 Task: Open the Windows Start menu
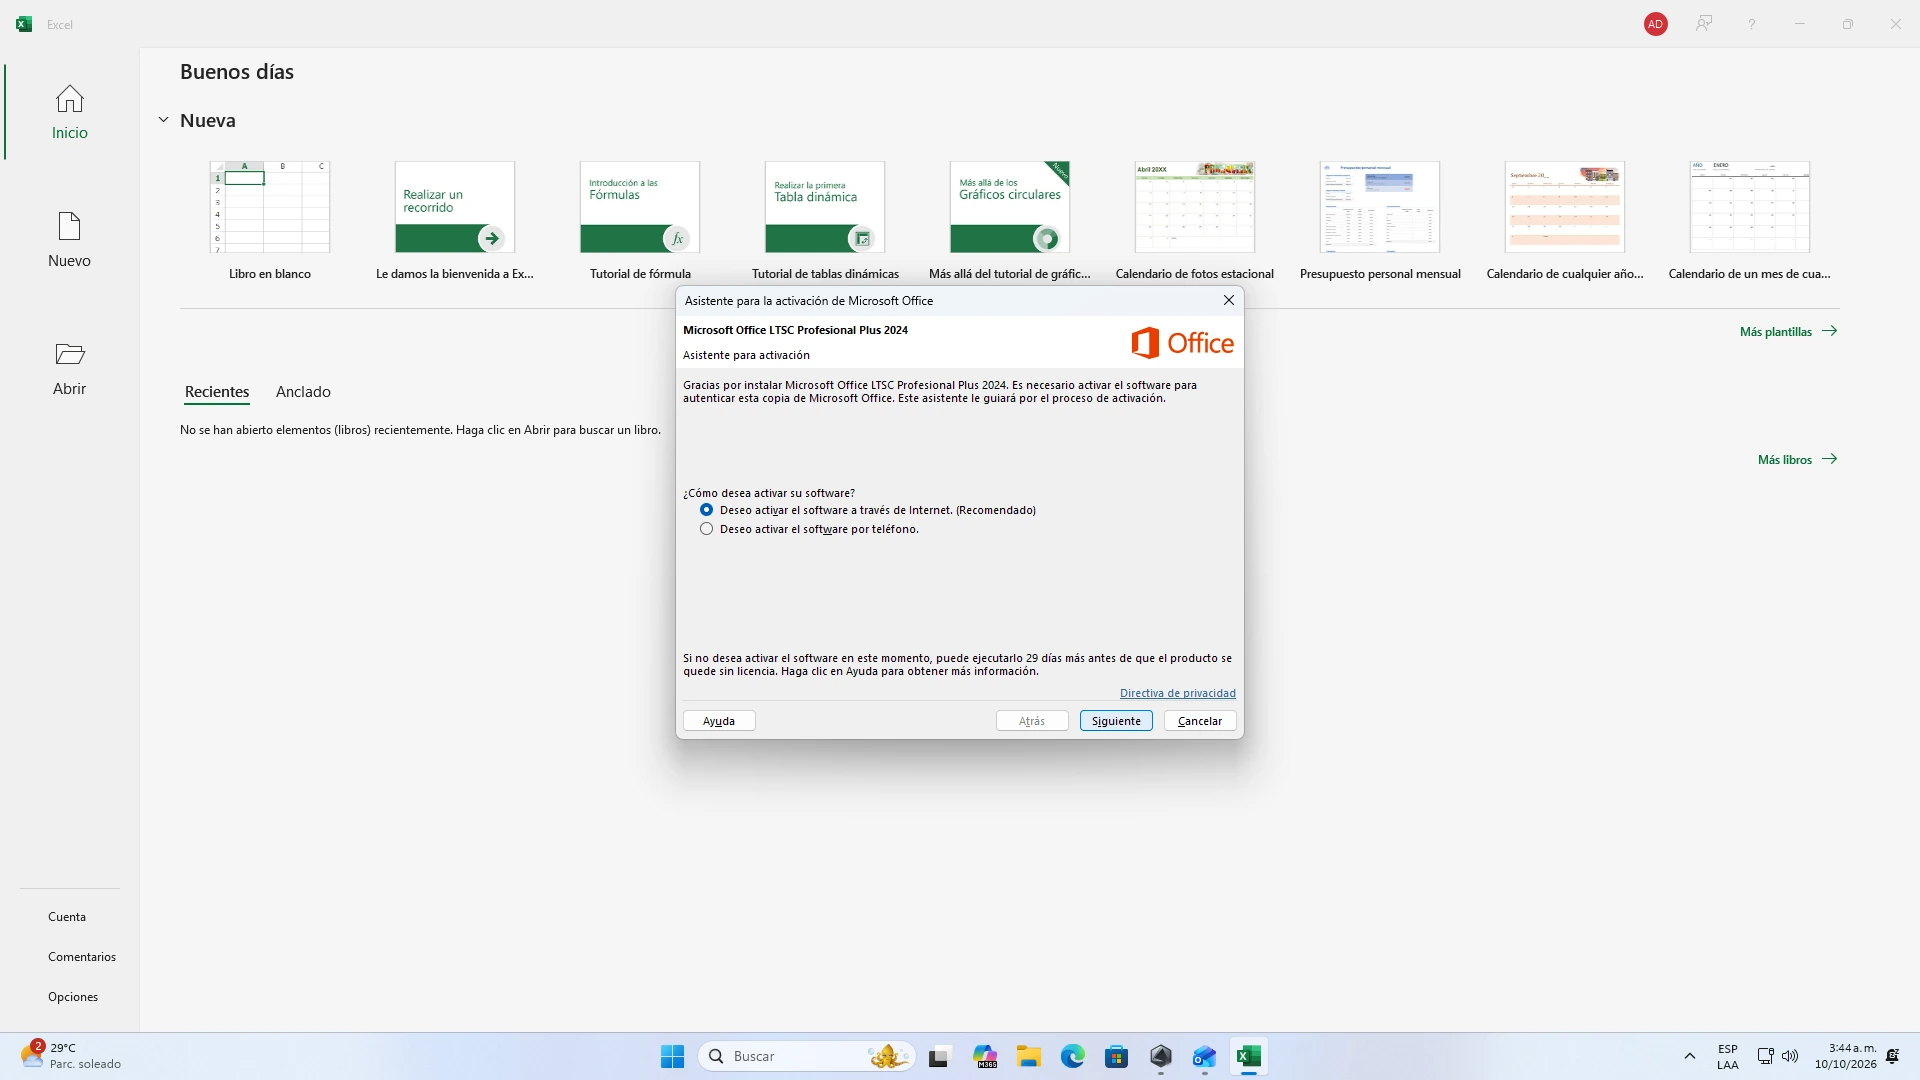[x=672, y=1056]
